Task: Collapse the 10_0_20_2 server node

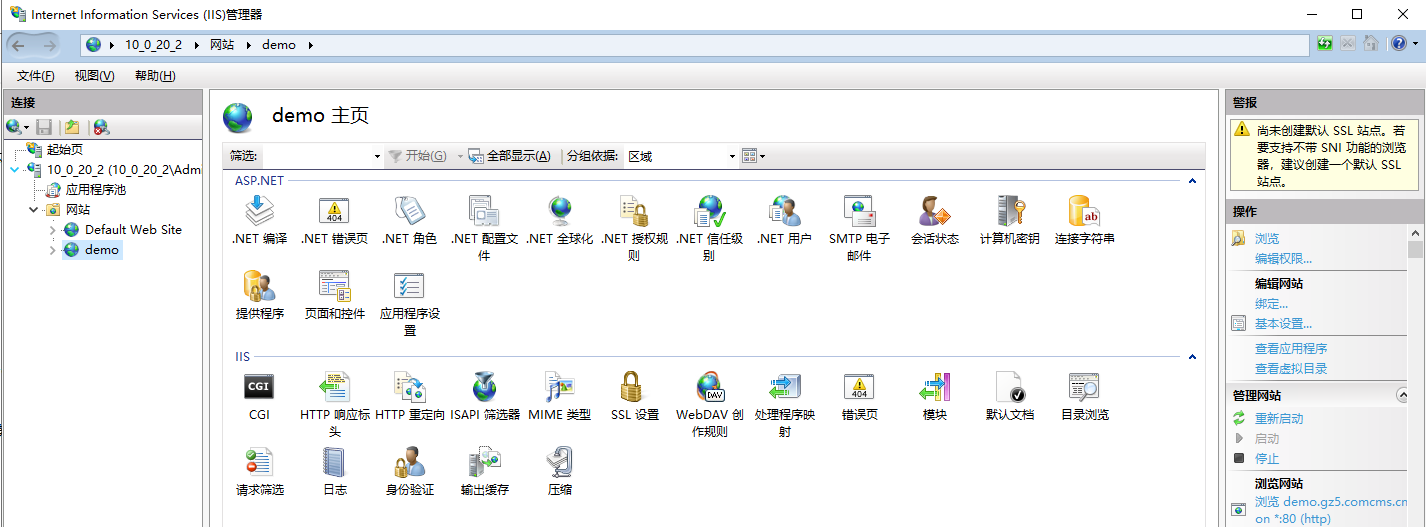Action: (x=14, y=170)
